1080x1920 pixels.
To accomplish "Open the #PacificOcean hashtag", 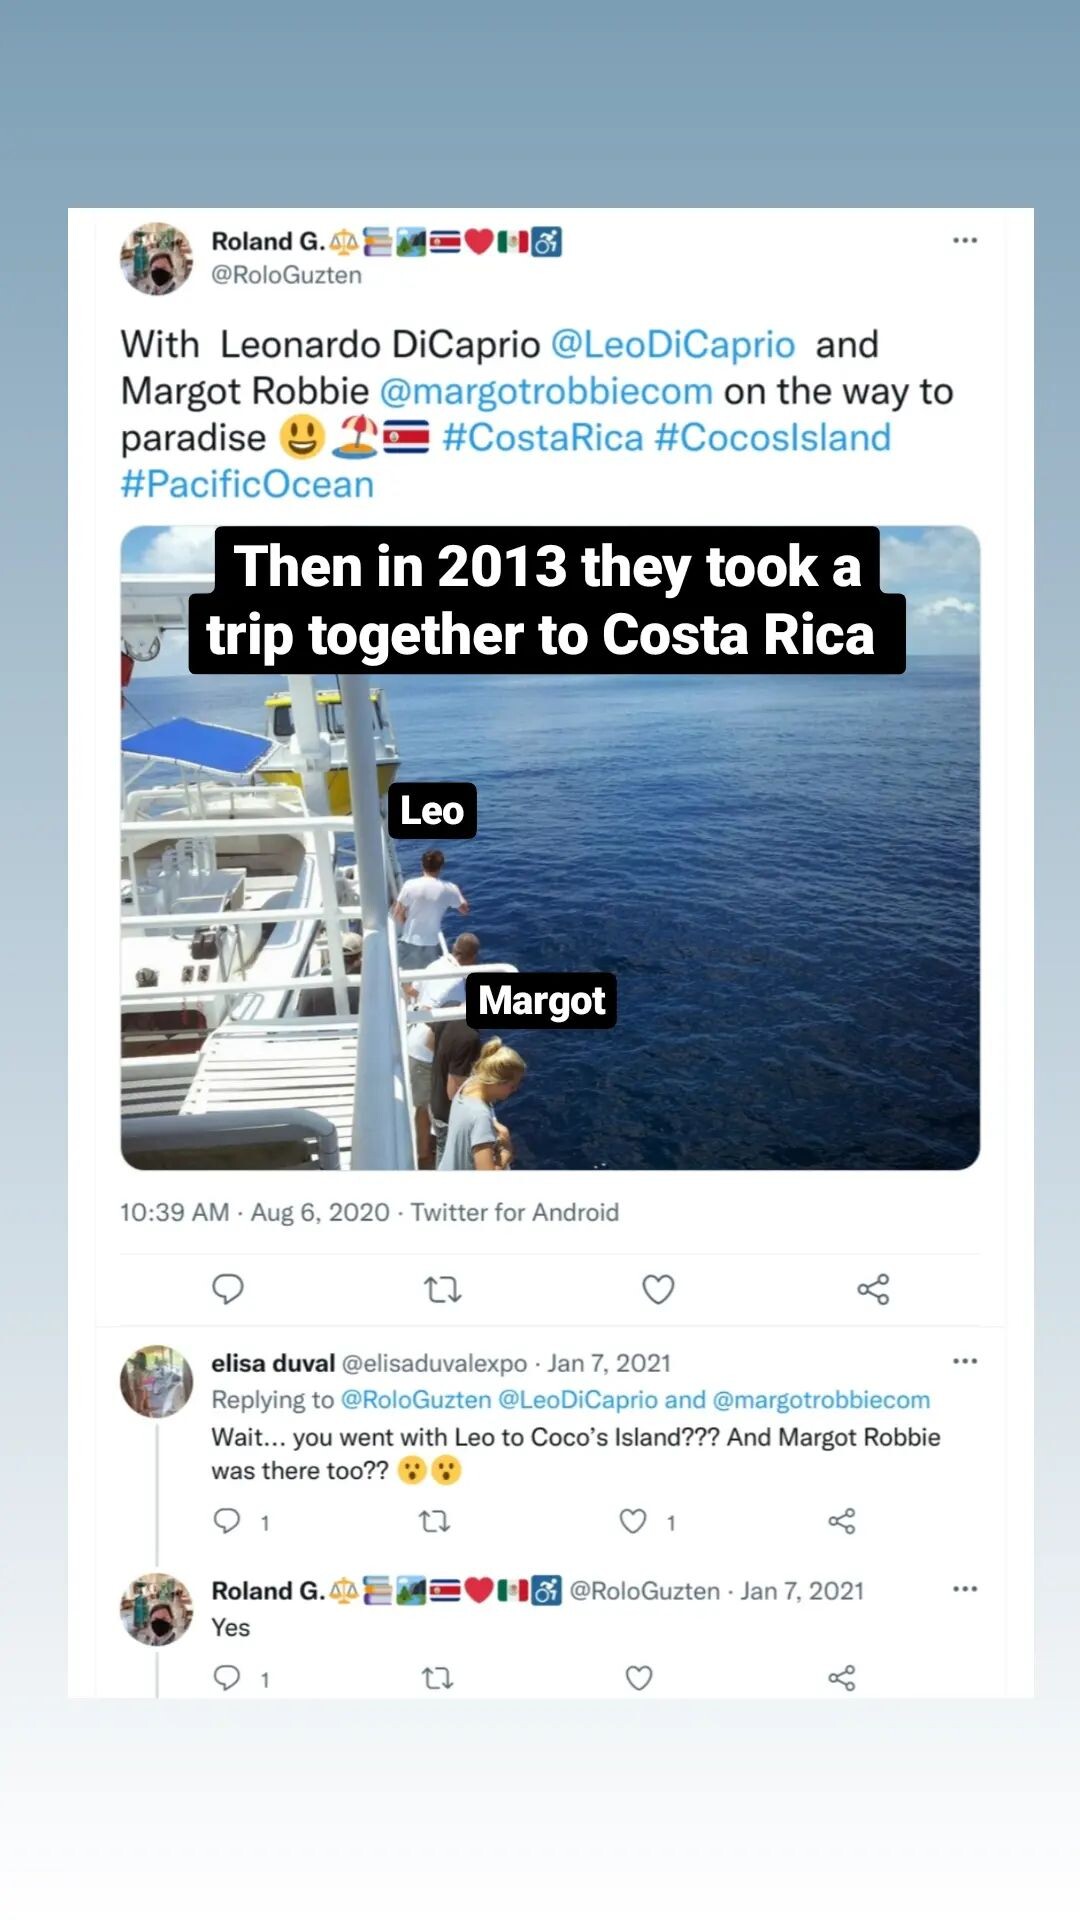I will coord(247,485).
